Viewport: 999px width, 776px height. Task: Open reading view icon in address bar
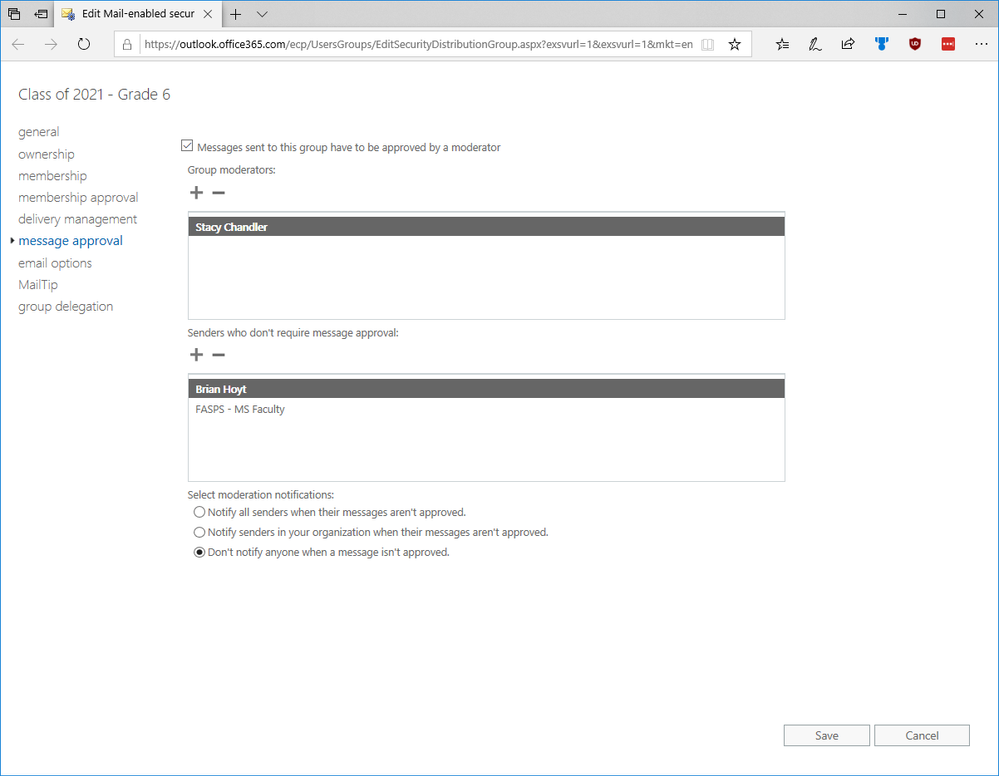click(707, 44)
